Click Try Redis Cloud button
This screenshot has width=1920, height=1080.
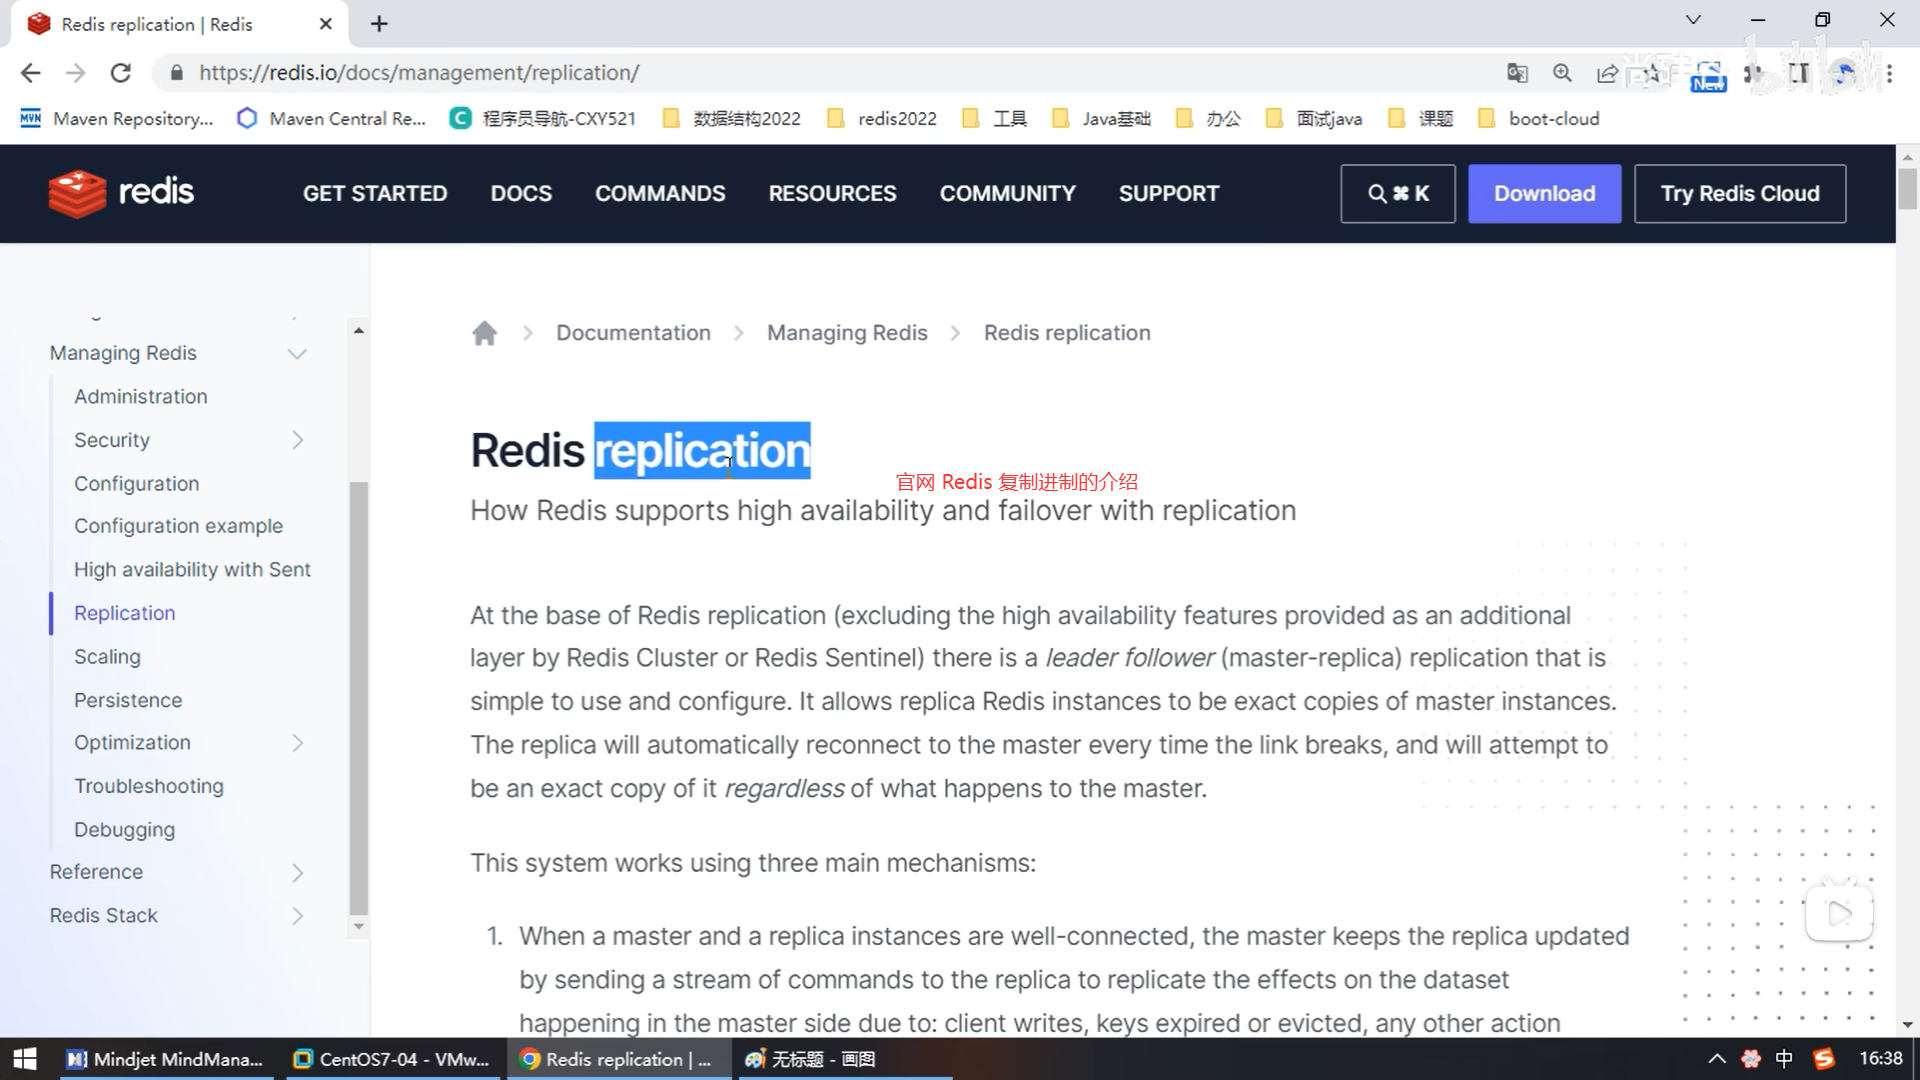(1739, 193)
